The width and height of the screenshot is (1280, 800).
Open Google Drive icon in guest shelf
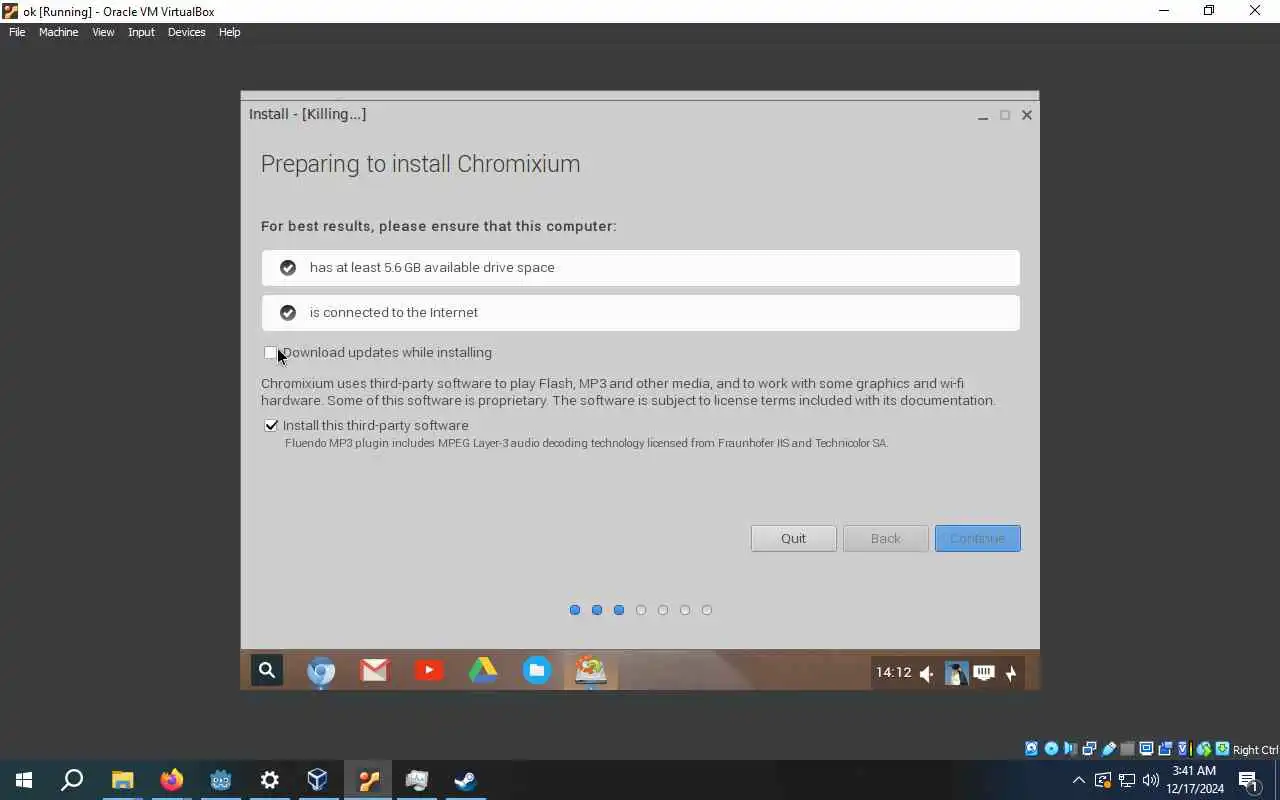click(x=483, y=671)
